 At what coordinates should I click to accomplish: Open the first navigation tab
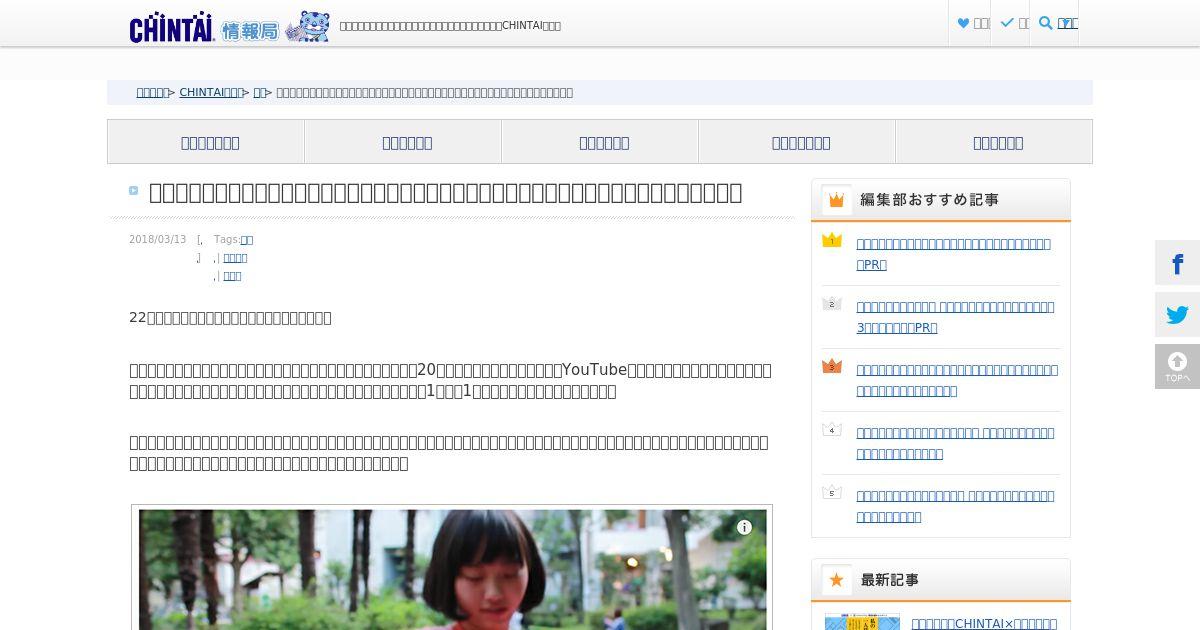coord(206,142)
